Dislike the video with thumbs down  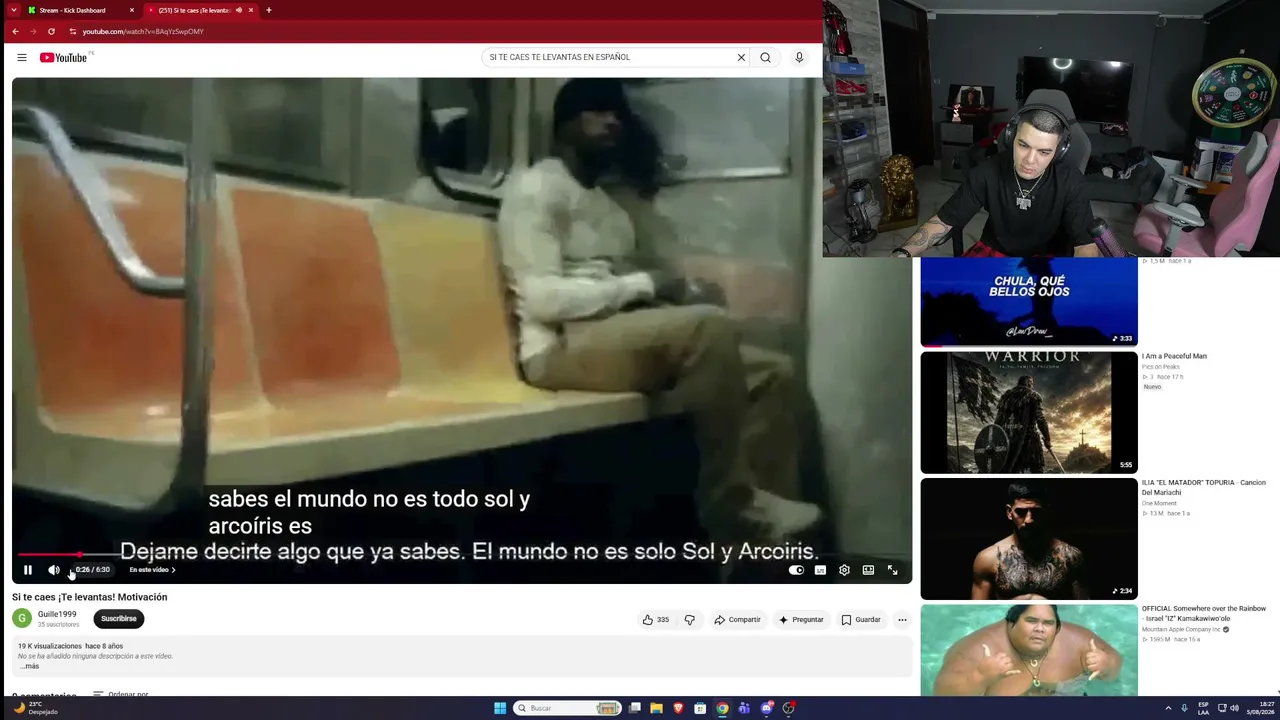[689, 620]
